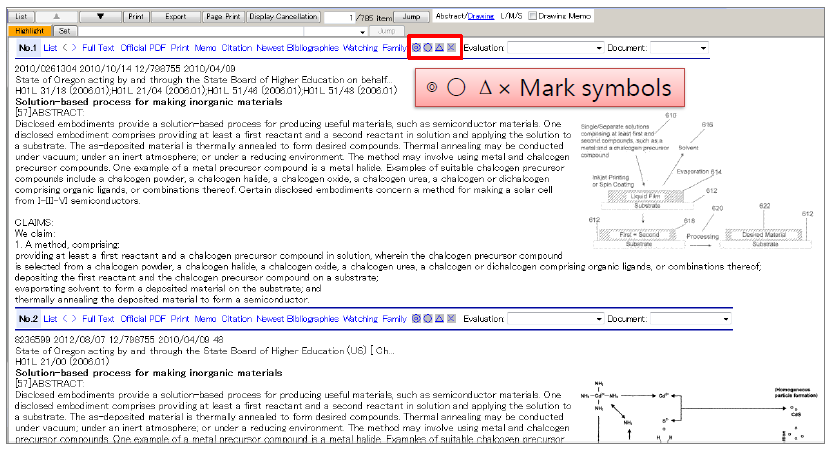The height and width of the screenshot is (453, 838).
Task: Mark document No.1 with the double circle symbol
Action: 416,48
